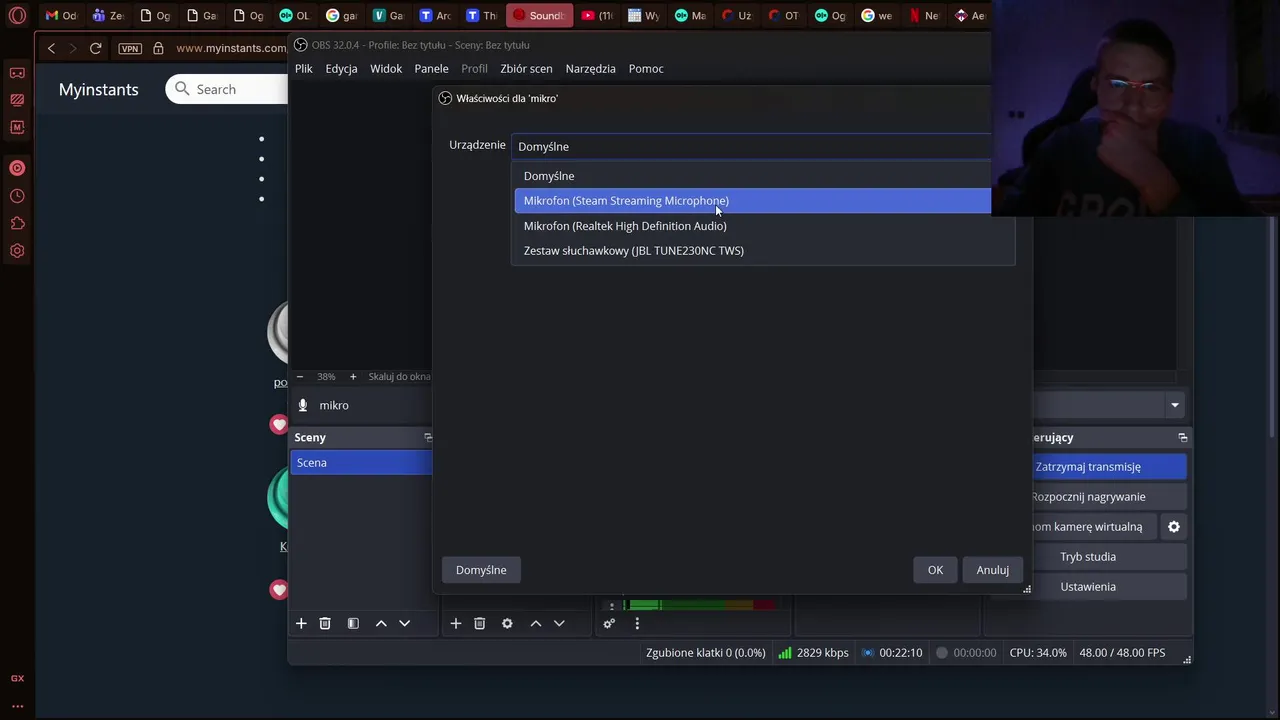This screenshot has width=1280, height=720.
Task: Open the Plik menu in OBS
Action: (x=304, y=69)
